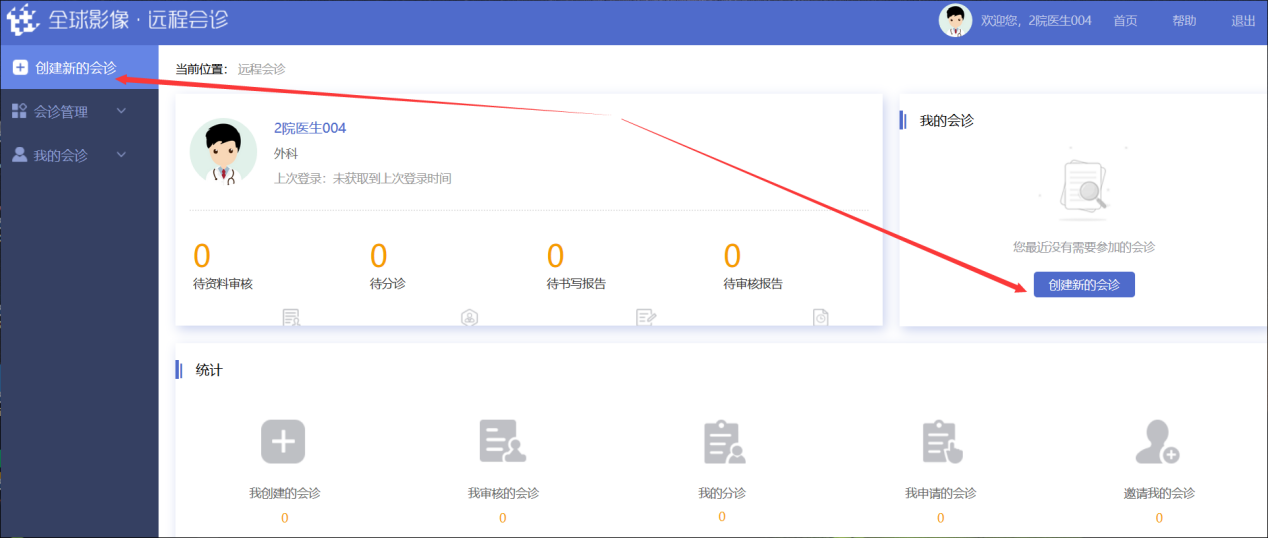Click the 我的会诊 person icon in sidebar
This screenshot has height=538, width=1268.
click(x=19, y=155)
